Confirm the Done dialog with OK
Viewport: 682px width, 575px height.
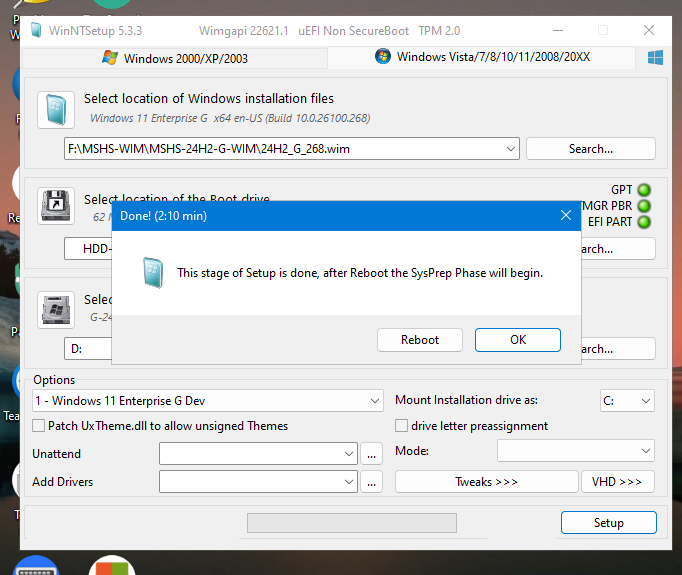pos(518,340)
